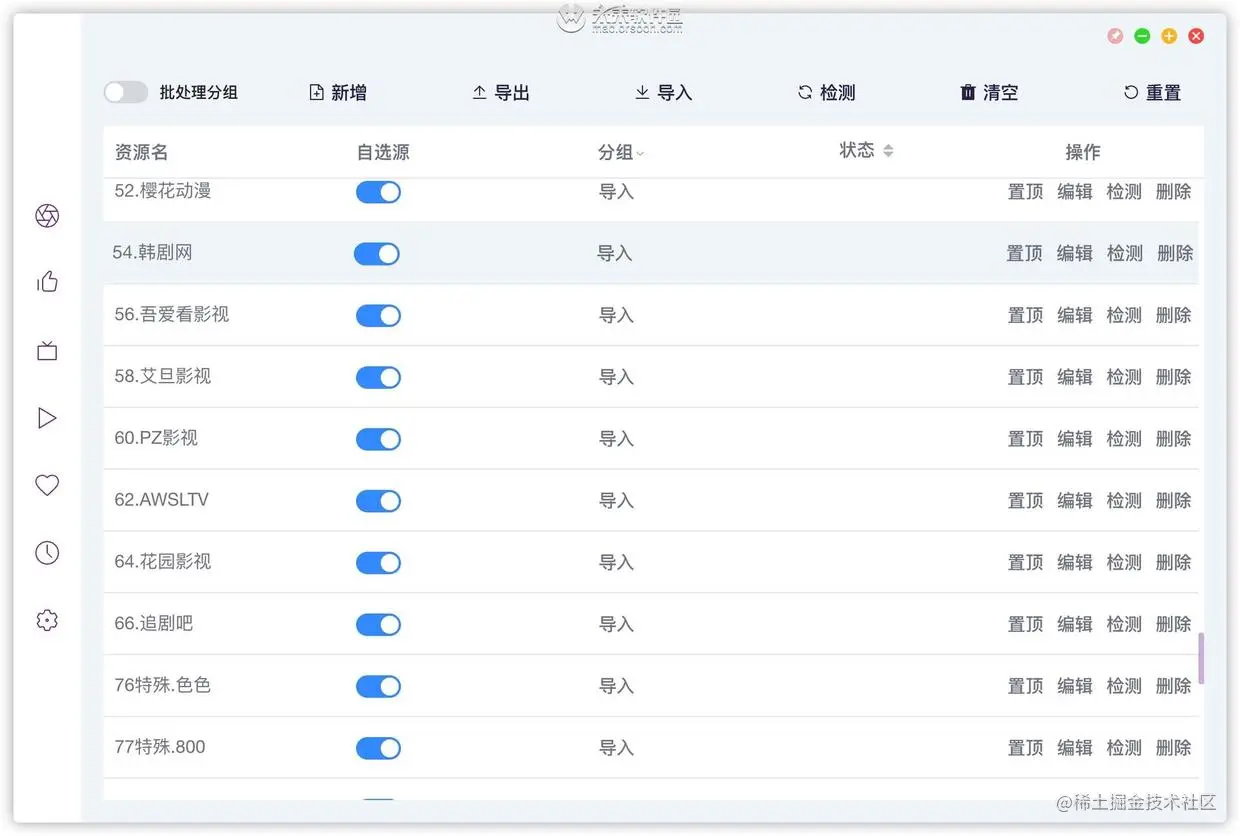Toggle 自选源 switch for 58.艾旦影视
Viewport: 1240px width, 836px height.
pos(378,378)
